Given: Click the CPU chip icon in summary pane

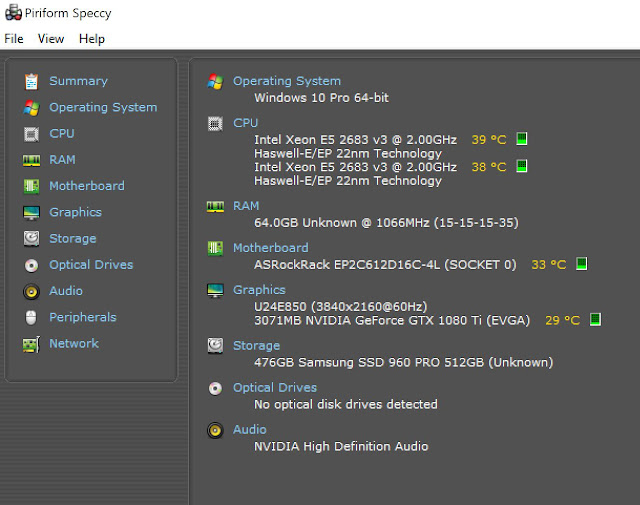Looking at the screenshot, I should click(x=215, y=124).
